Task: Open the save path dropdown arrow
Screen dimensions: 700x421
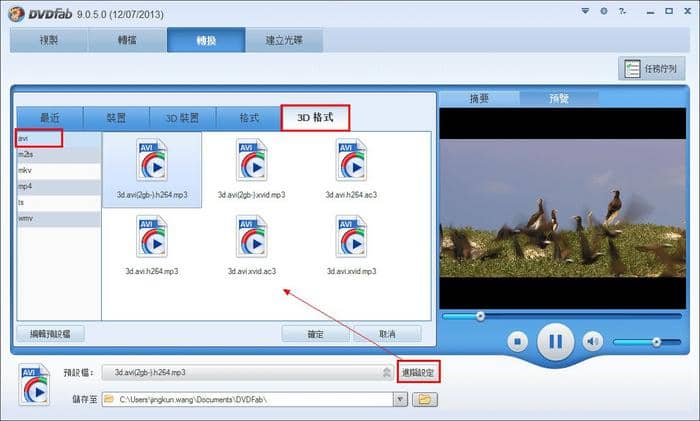Action: tap(400, 399)
